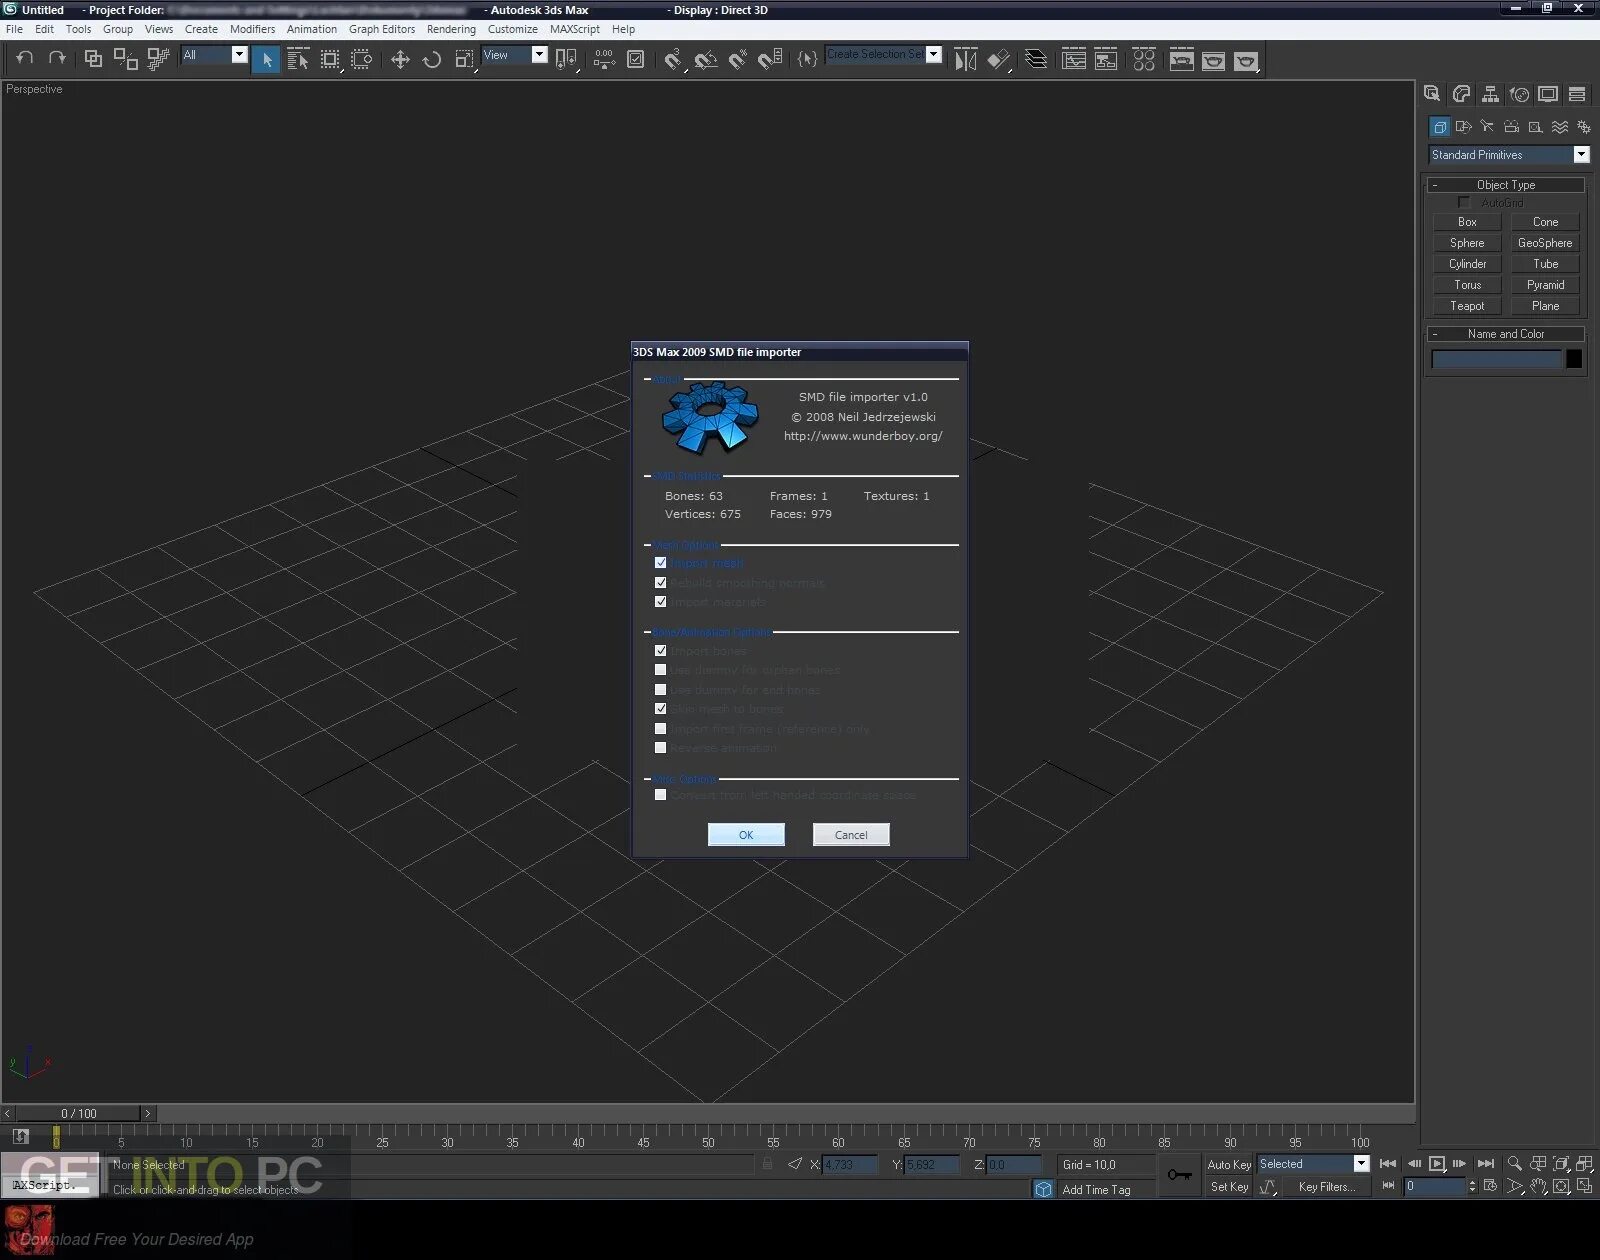1600x1260 pixels.
Task: Click the Redo arrow in the main toolbar
Action: [57, 59]
